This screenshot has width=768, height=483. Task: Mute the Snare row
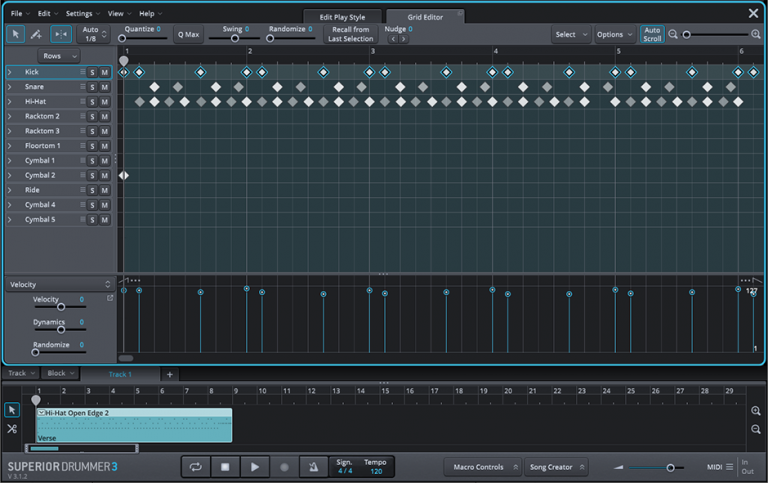pos(104,87)
